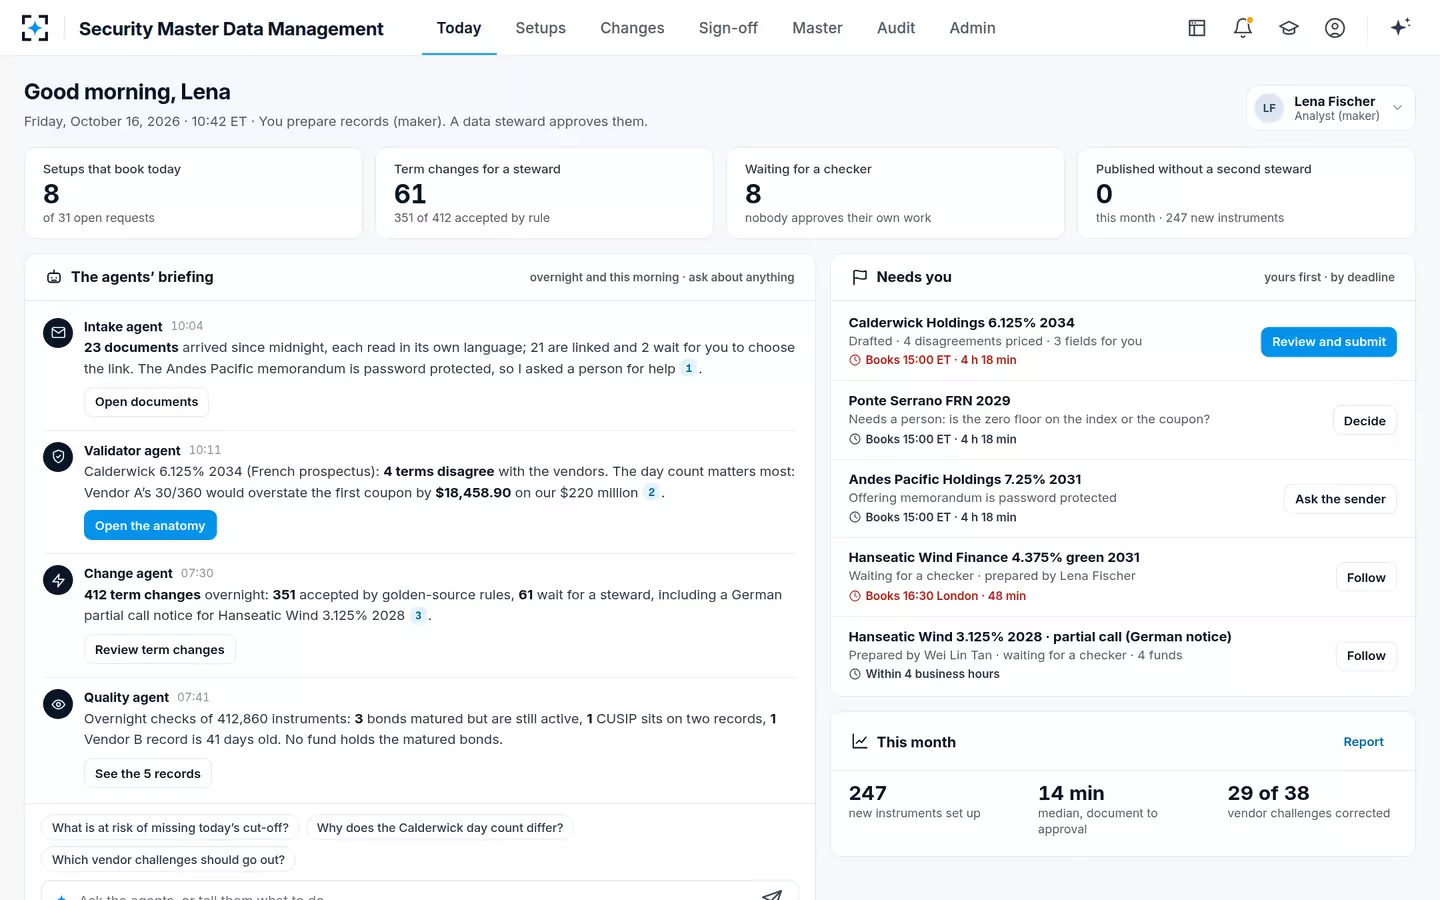Viewport: 1440px width, 900px height.
Task: Pick the suggestion about missing today's cut-off
Action: (170, 828)
